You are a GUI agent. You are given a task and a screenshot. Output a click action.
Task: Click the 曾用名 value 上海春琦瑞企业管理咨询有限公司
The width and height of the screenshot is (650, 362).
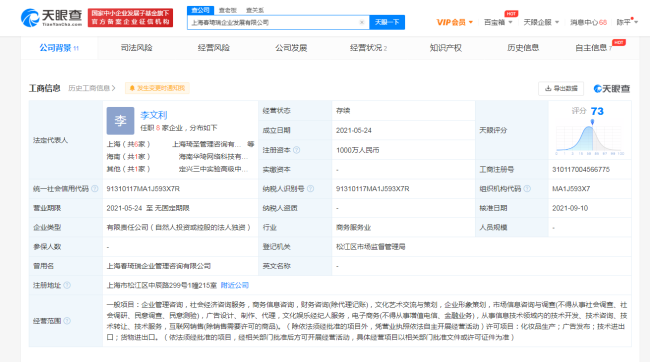click(159, 266)
